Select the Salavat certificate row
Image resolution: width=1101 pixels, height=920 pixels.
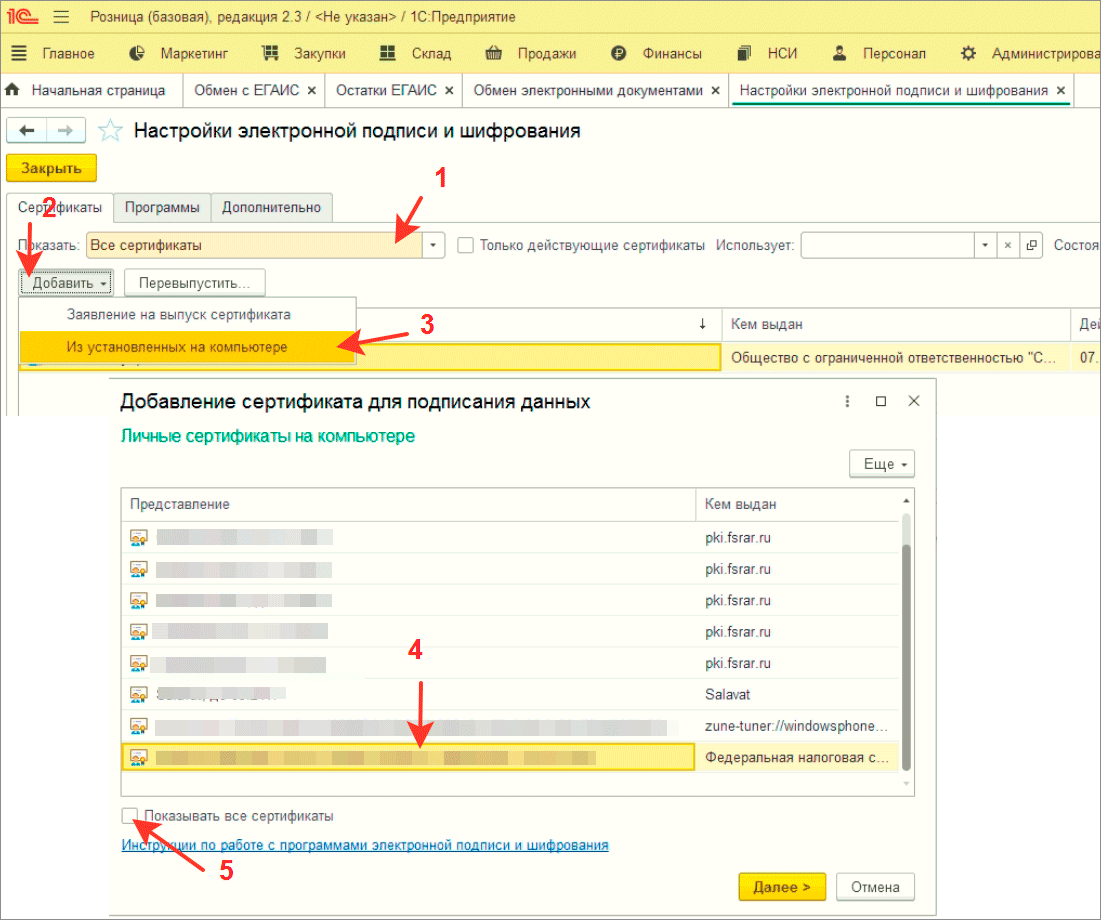[x=510, y=695]
